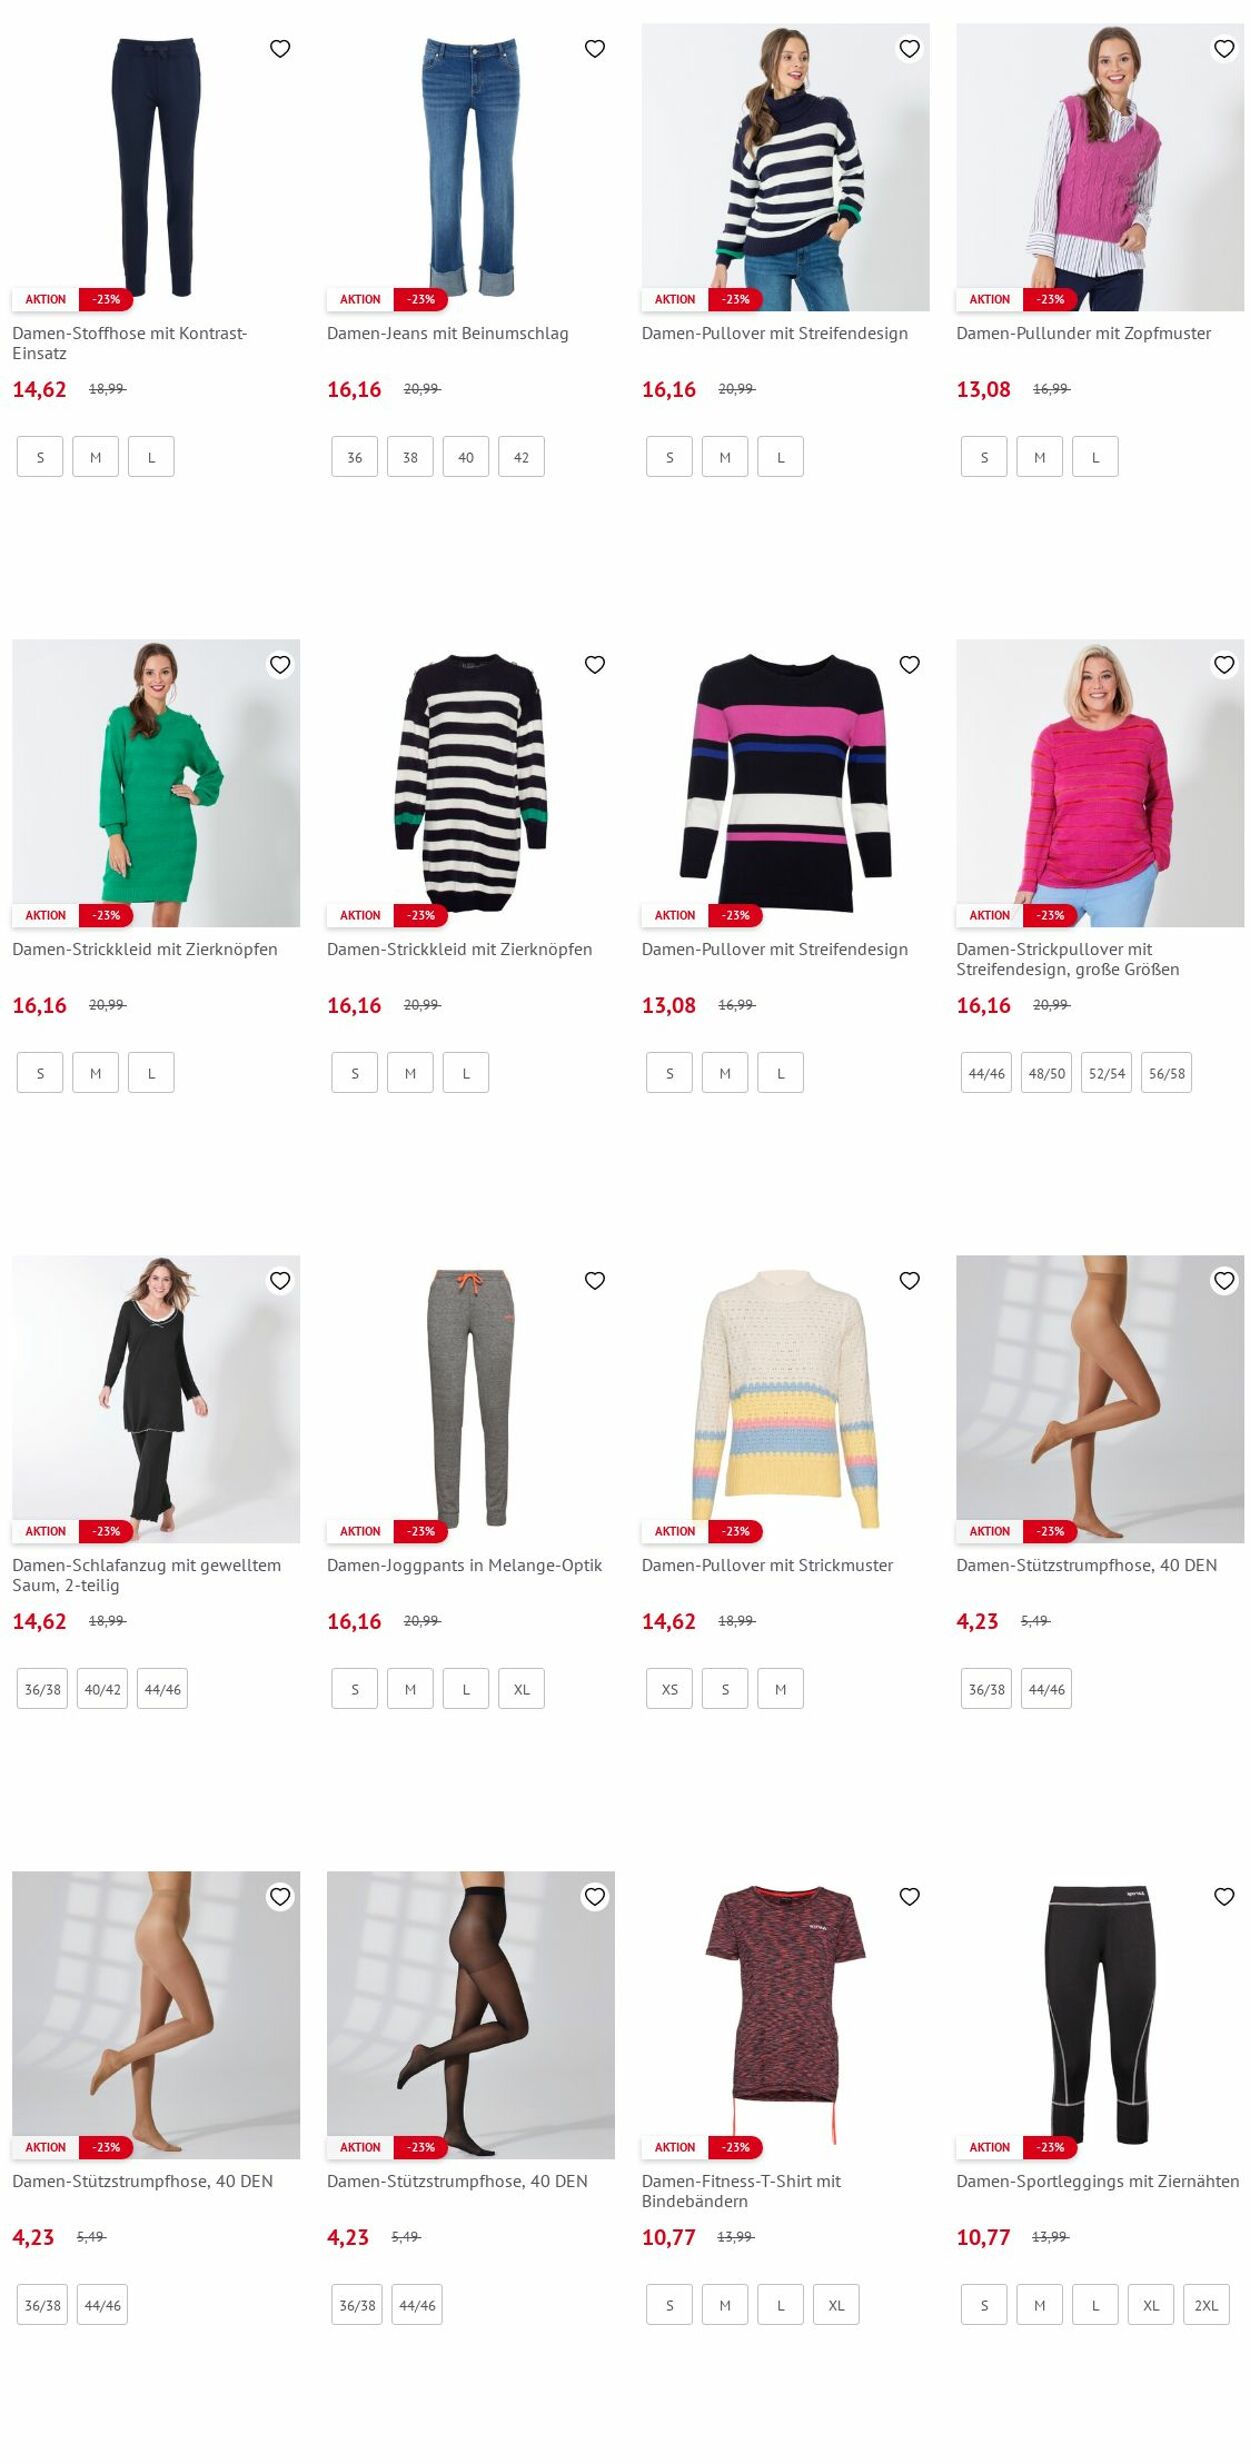The height and width of the screenshot is (2464, 1250).
Task: Open Damen-Stoffhose mit Kontrast-Einsatz title
Action: (129, 343)
